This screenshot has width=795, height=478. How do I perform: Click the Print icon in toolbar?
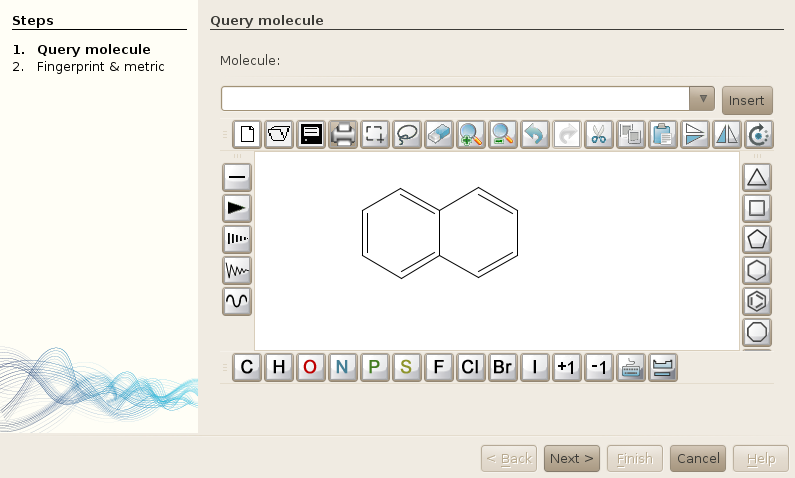(x=343, y=134)
